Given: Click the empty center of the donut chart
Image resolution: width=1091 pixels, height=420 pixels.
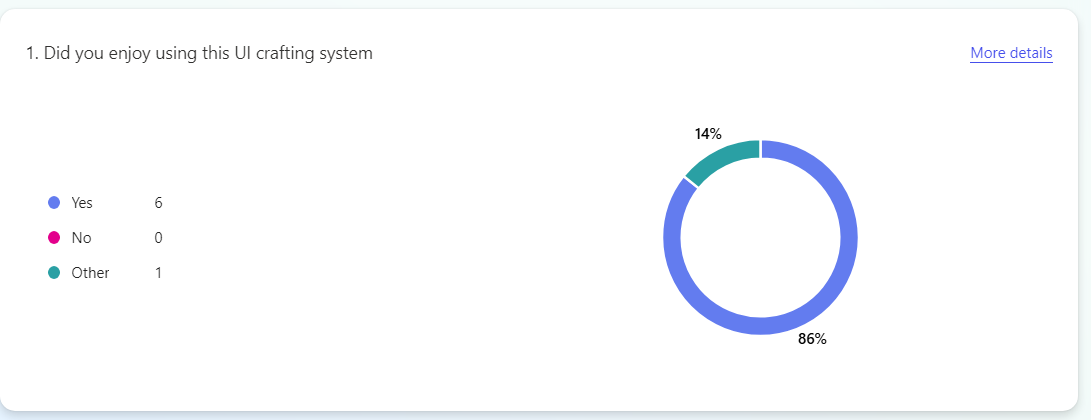Looking at the screenshot, I should (x=760, y=237).
